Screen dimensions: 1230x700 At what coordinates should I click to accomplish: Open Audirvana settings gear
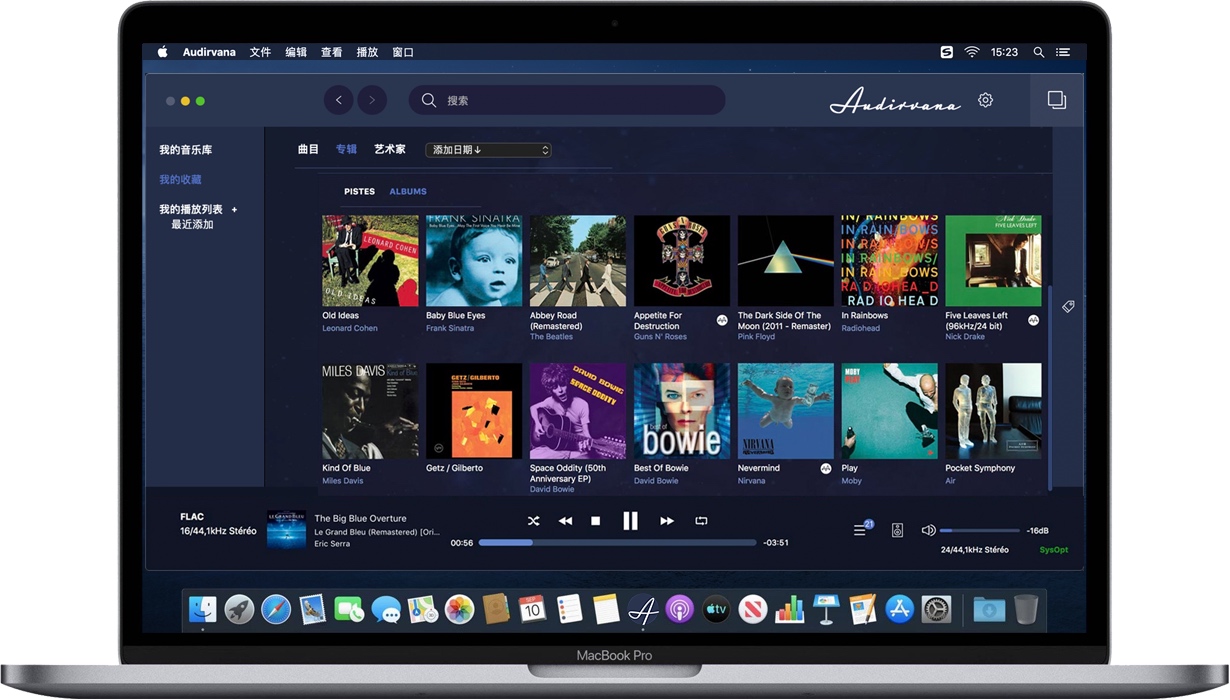[985, 100]
